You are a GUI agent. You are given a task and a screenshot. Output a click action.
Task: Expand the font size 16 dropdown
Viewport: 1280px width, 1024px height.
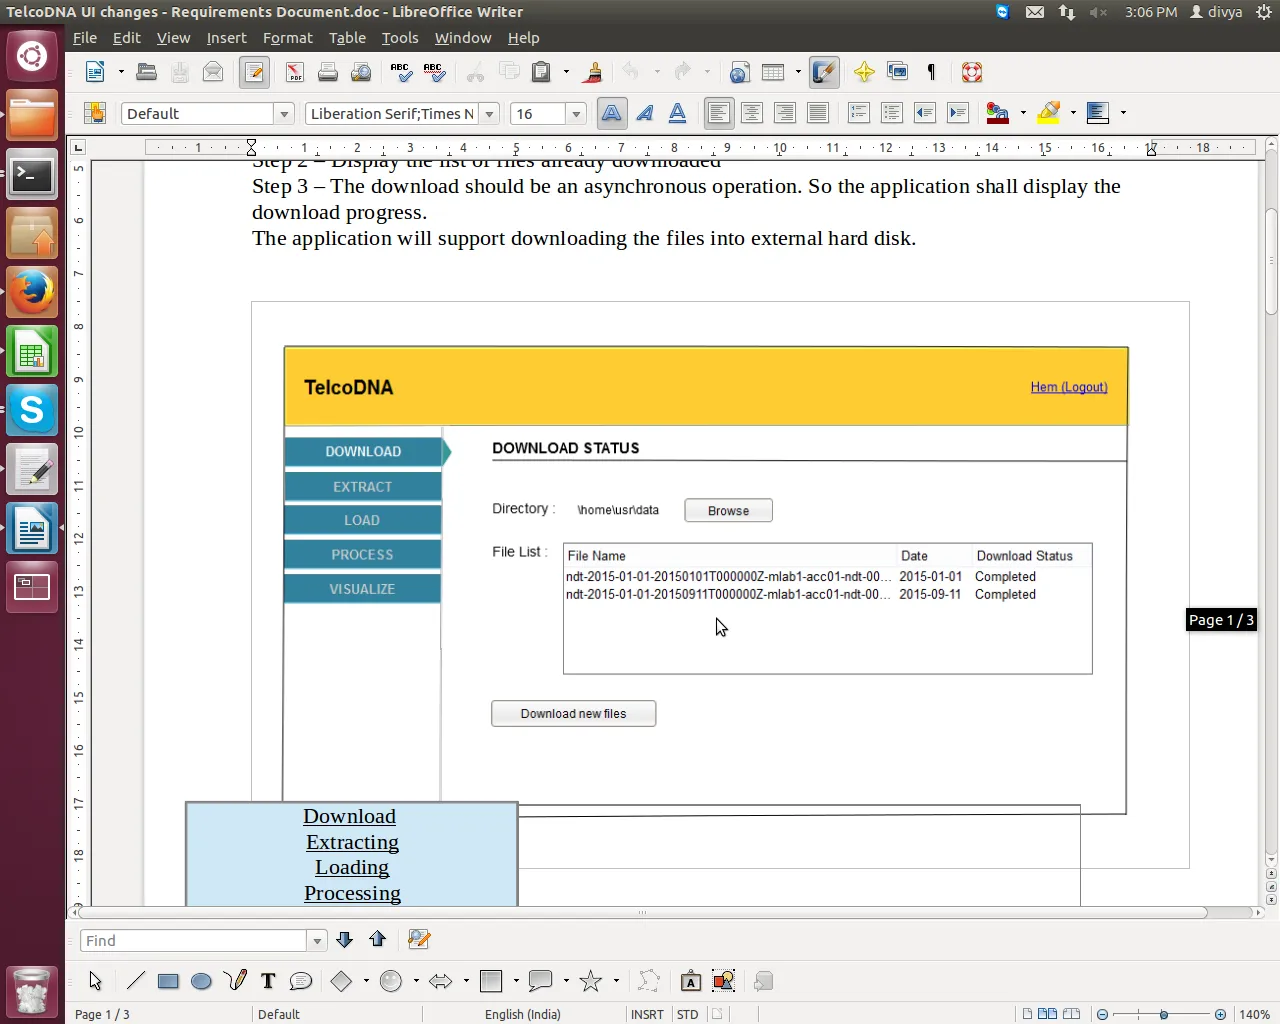(x=575, y=114)
